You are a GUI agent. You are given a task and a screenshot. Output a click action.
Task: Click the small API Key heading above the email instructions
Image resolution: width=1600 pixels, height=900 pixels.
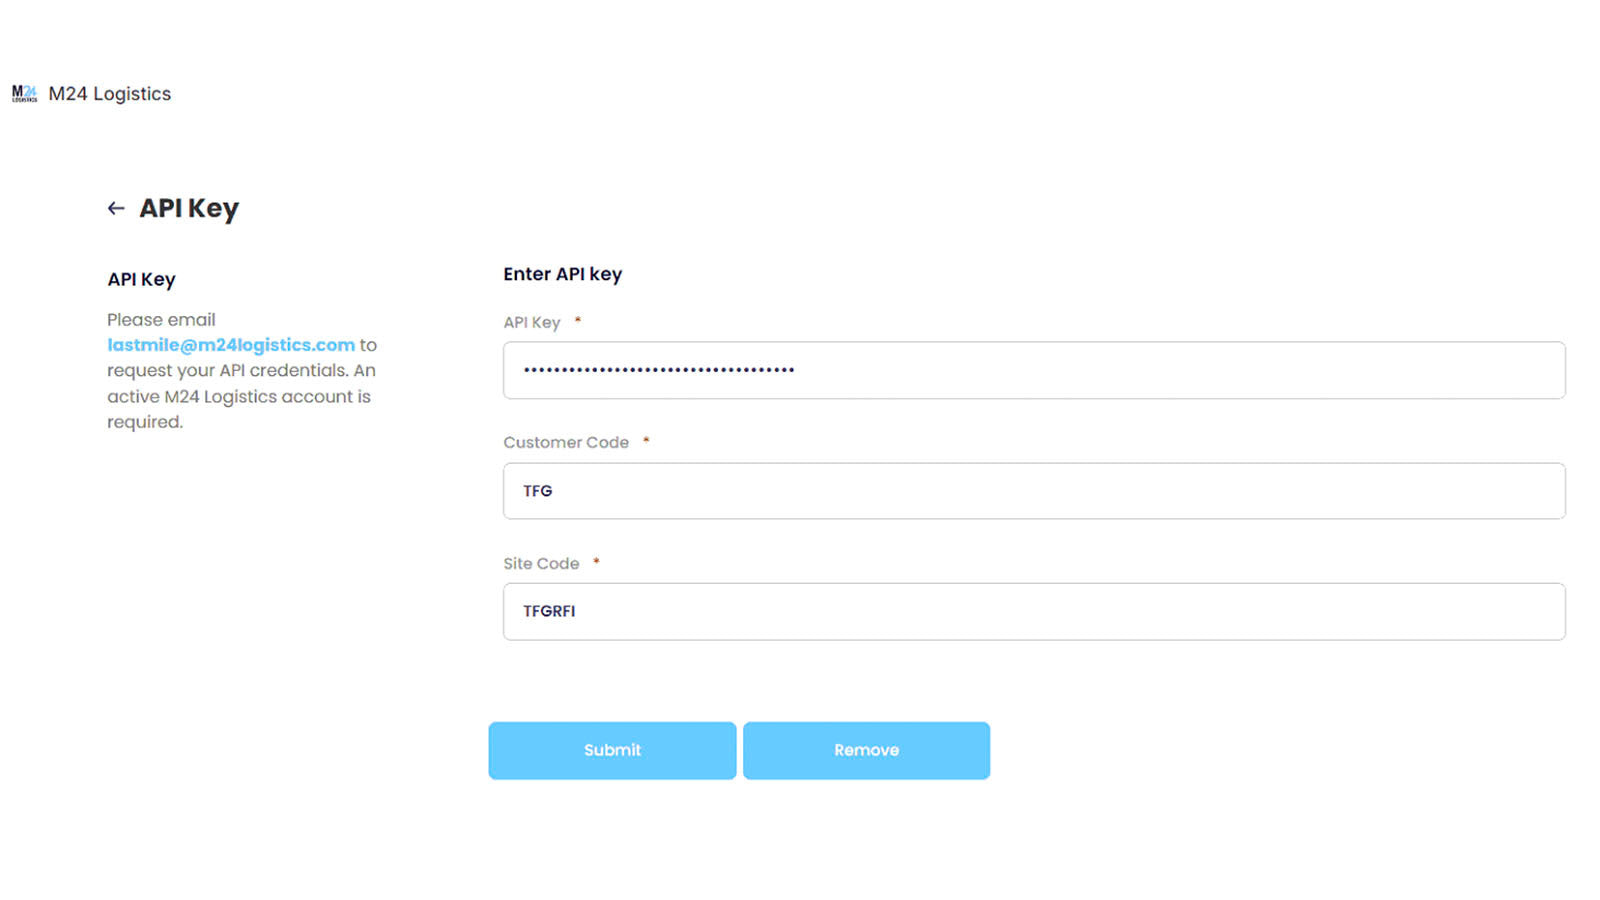(141, 279)
